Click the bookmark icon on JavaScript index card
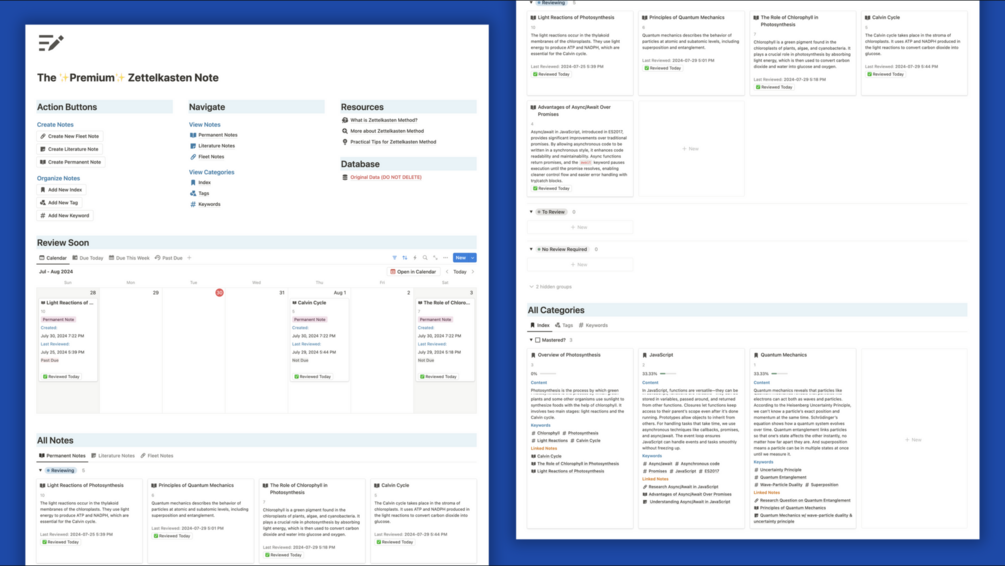 [644, 354]
